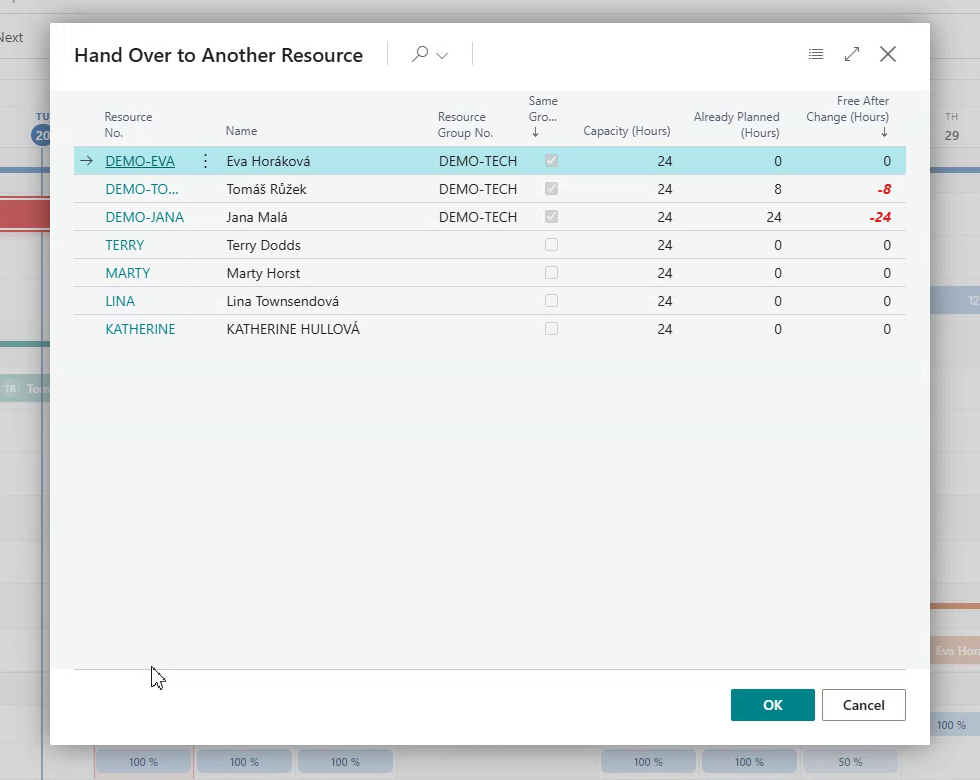Open the LINA resource link
This screenshot has height=780, width=980.
tap(120, 301)
